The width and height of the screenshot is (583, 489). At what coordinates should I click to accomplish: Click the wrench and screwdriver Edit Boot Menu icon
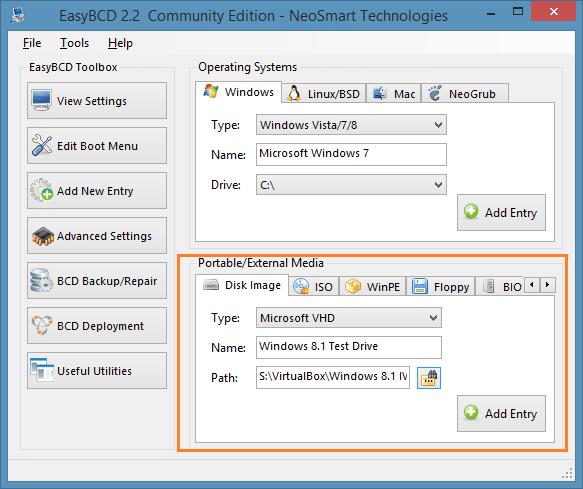coord(42,145)
